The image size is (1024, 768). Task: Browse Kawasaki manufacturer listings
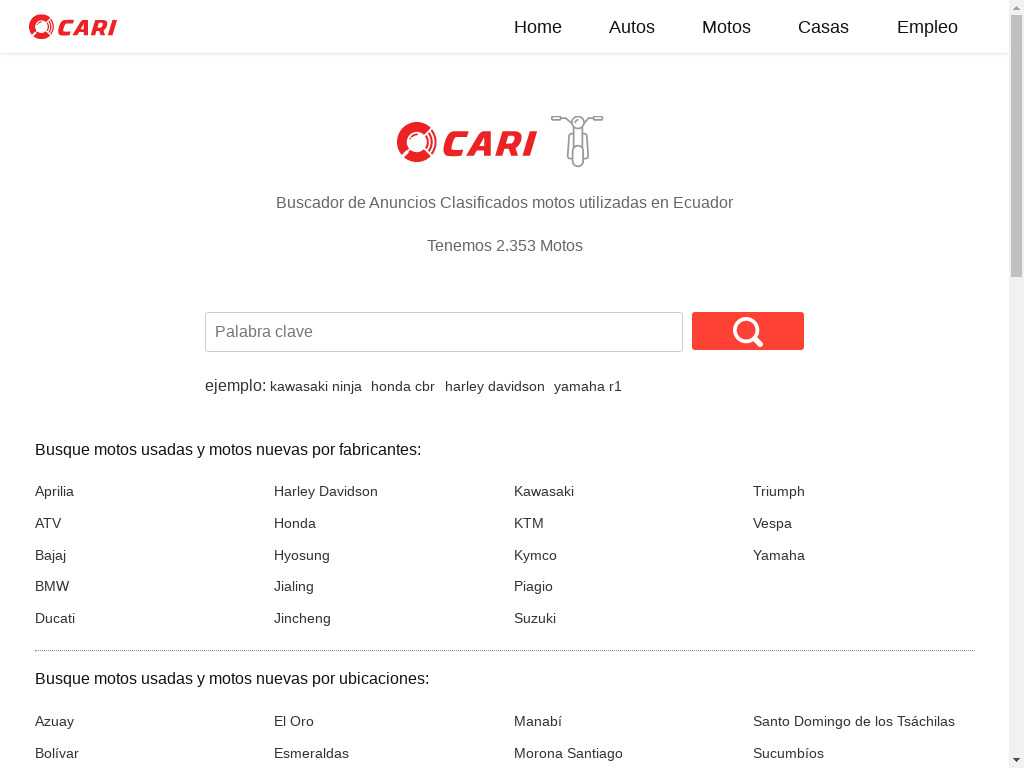tap(543, 491)
